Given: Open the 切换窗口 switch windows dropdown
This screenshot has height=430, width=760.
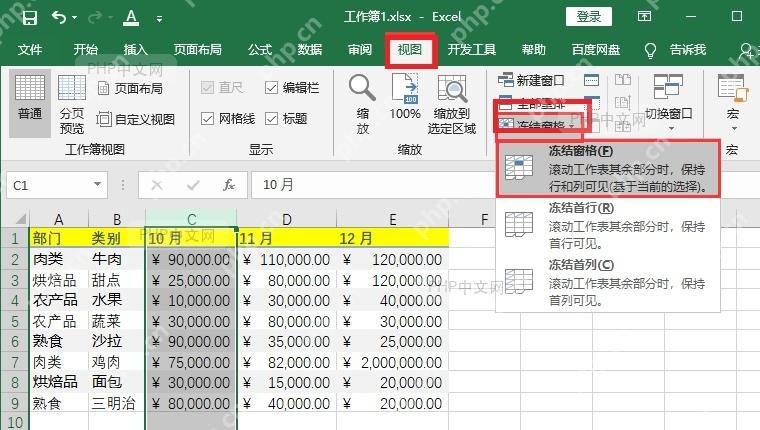Looking at the screenshot, I should [x=668, y=103].
